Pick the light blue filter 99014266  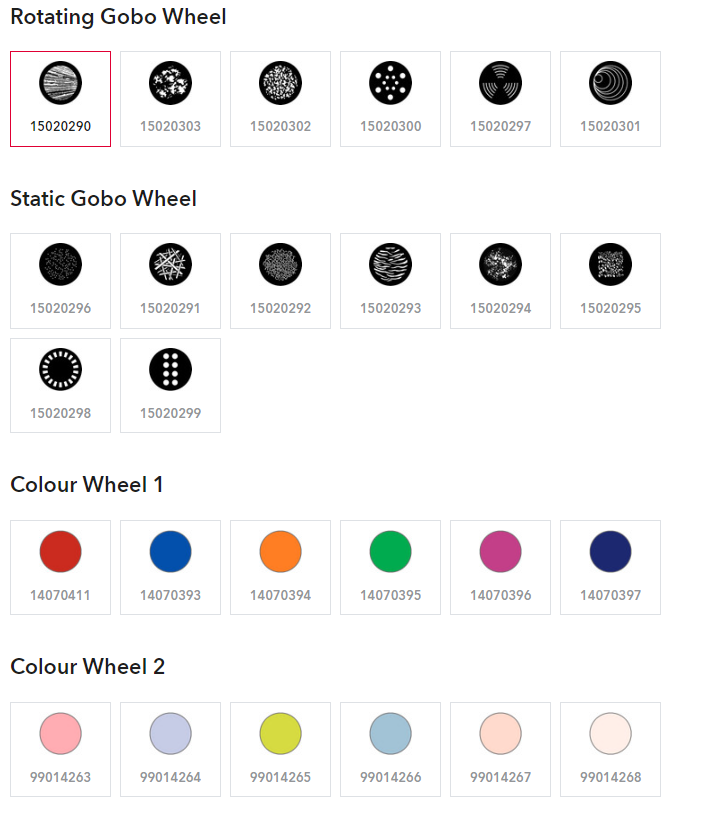pos(390,749)
